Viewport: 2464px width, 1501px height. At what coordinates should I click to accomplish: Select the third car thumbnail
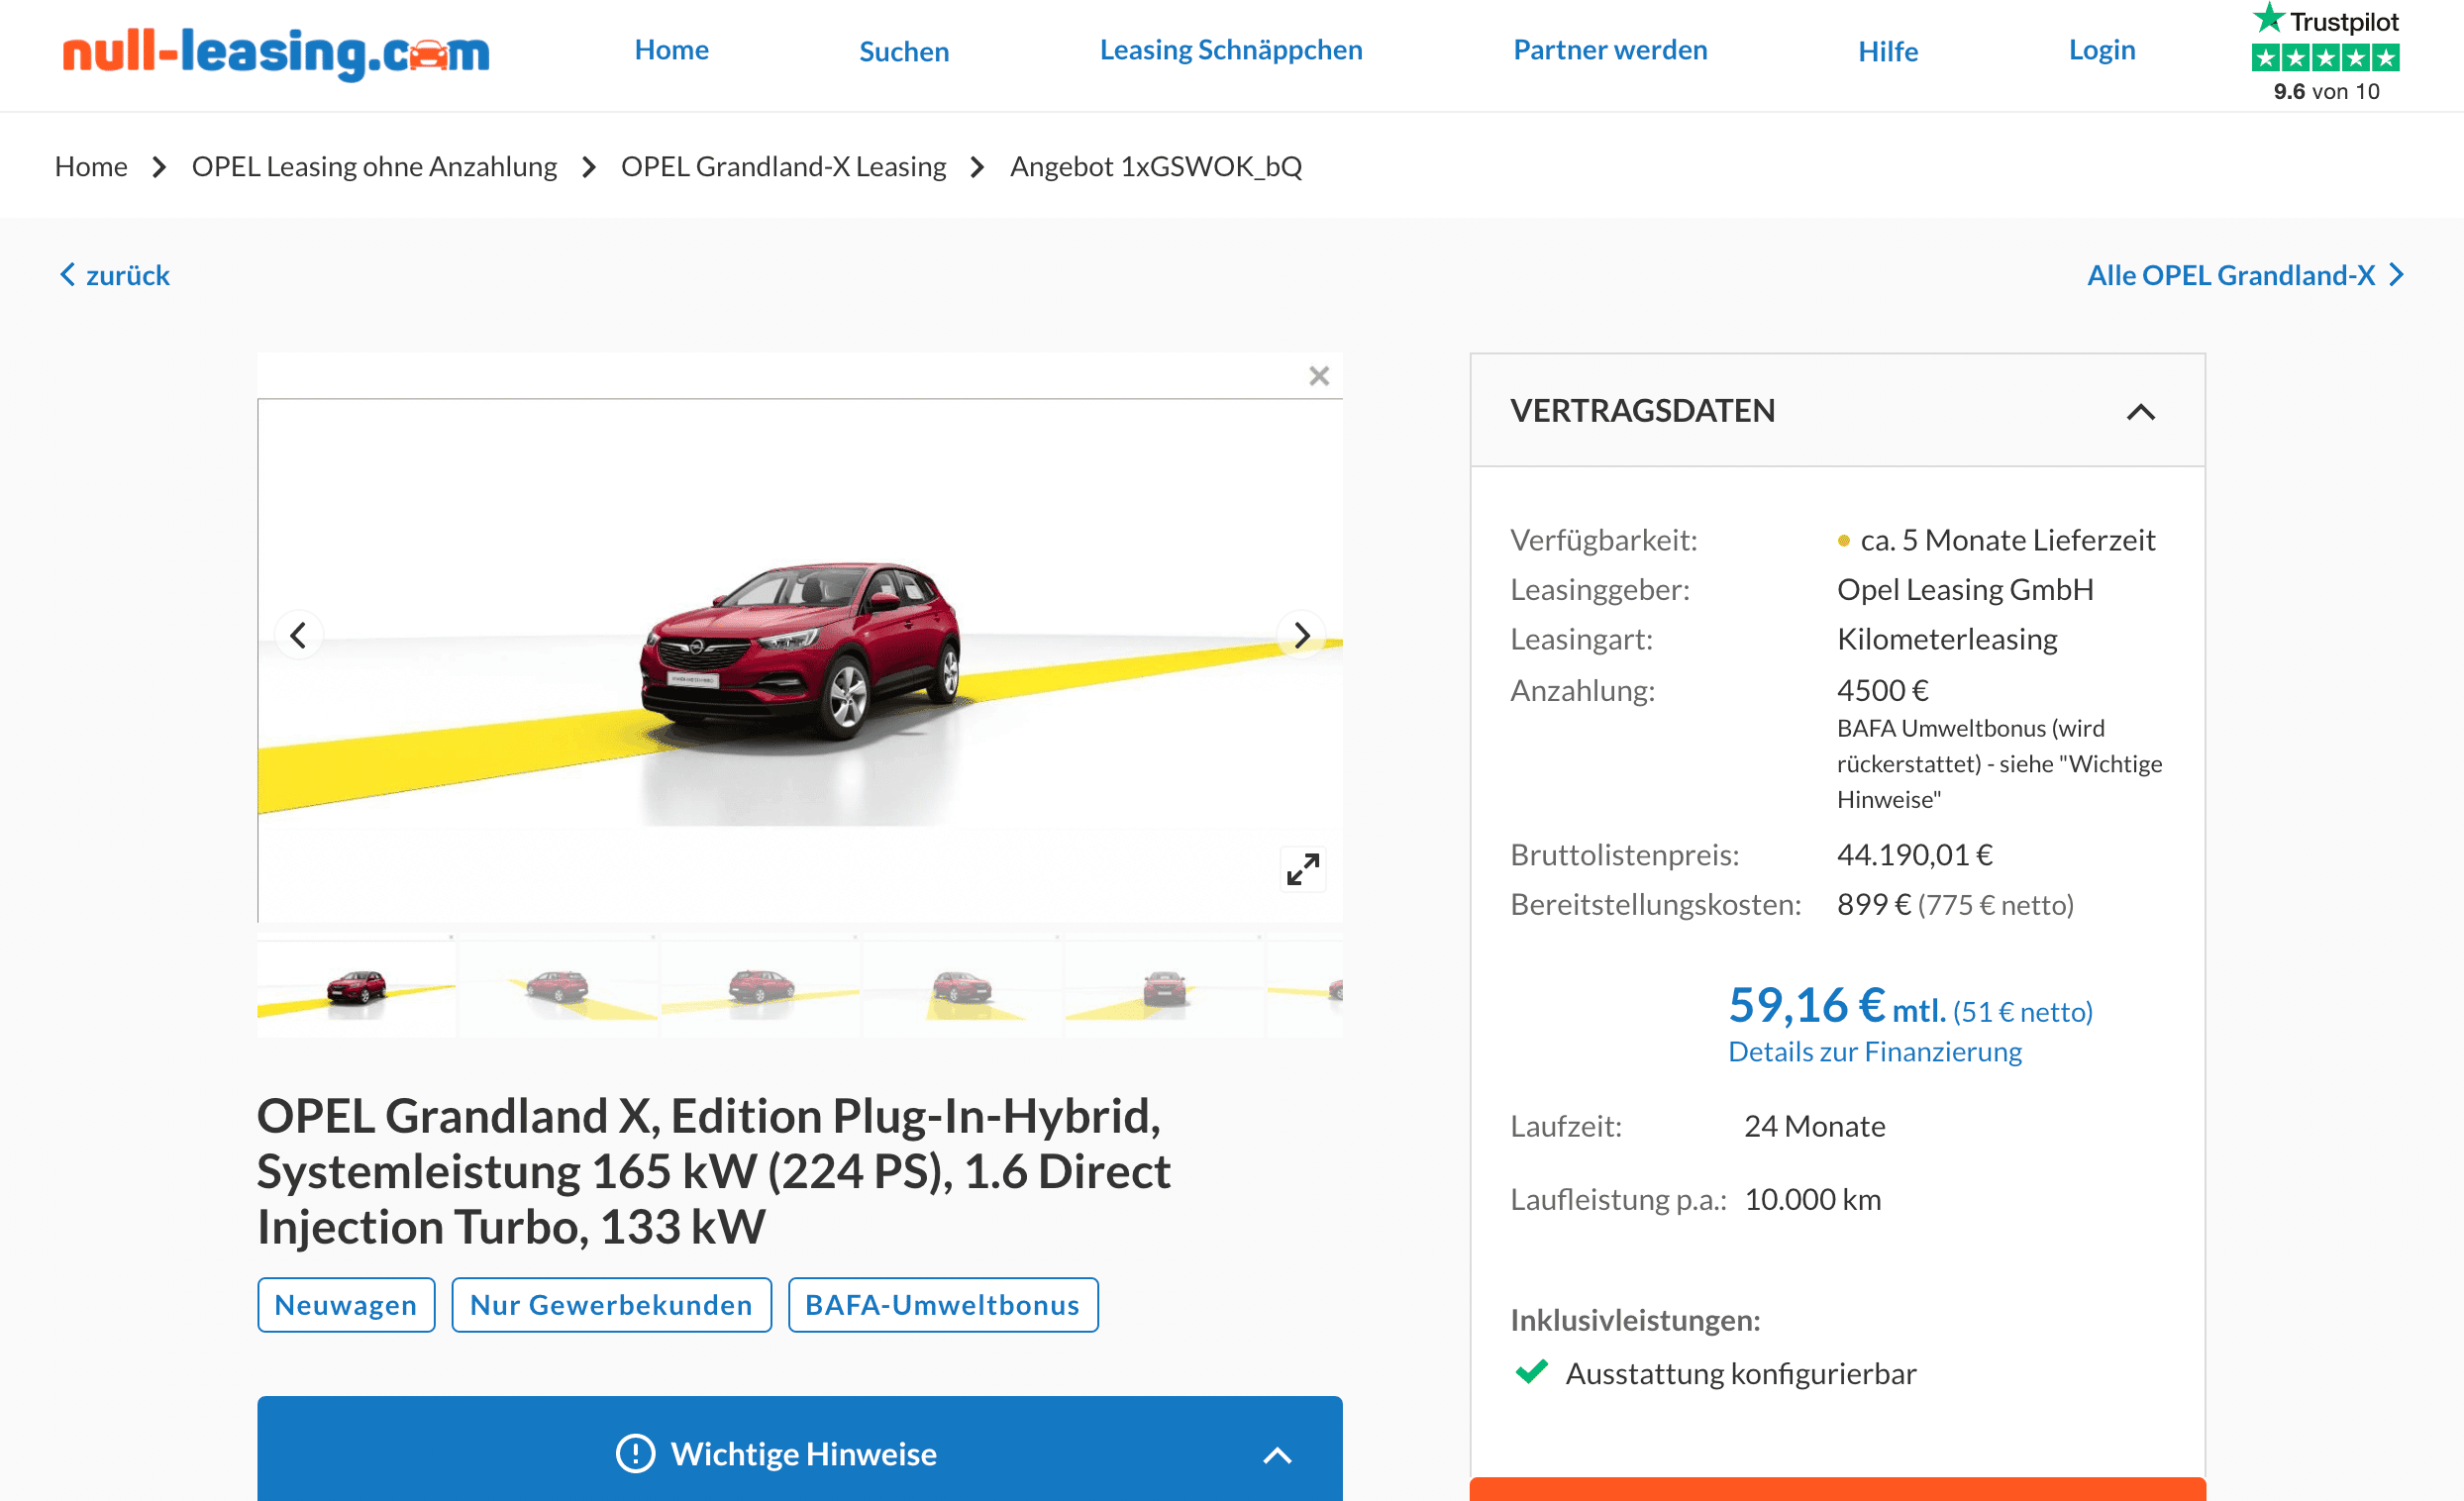(x=760, y=987)
